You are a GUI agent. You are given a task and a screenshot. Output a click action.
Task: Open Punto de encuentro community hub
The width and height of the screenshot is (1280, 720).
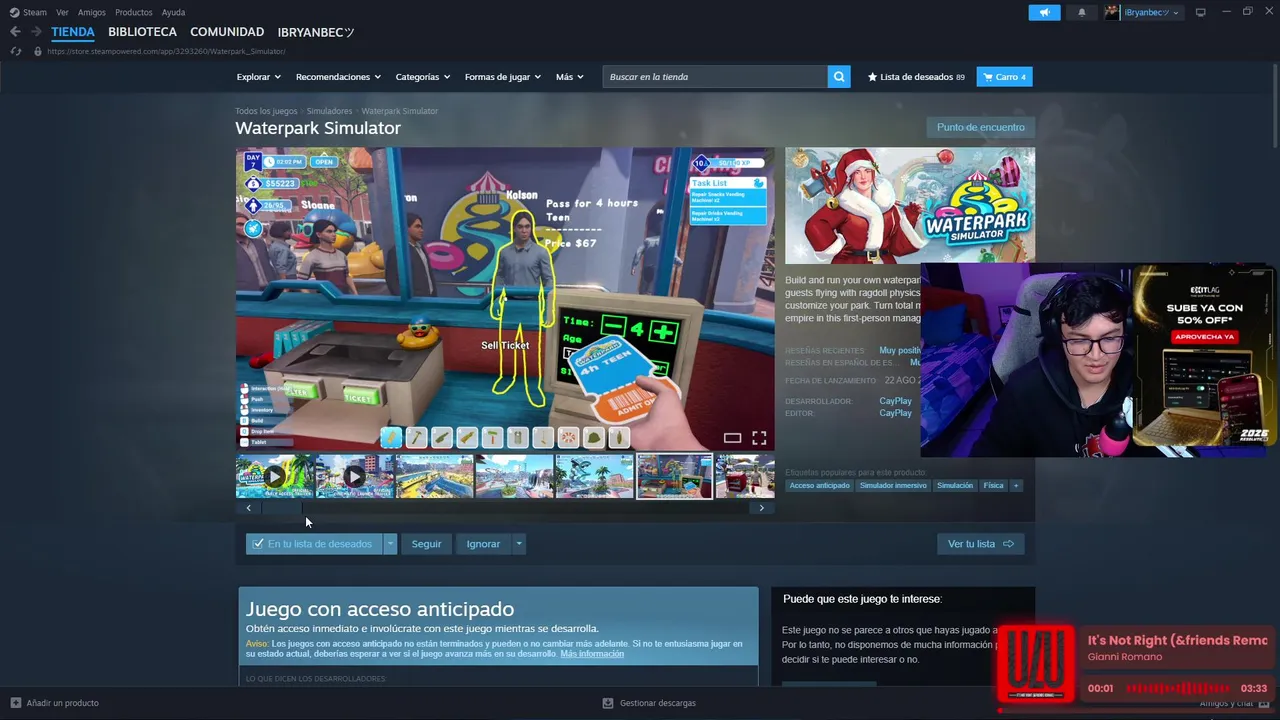(x=981, y=127)
